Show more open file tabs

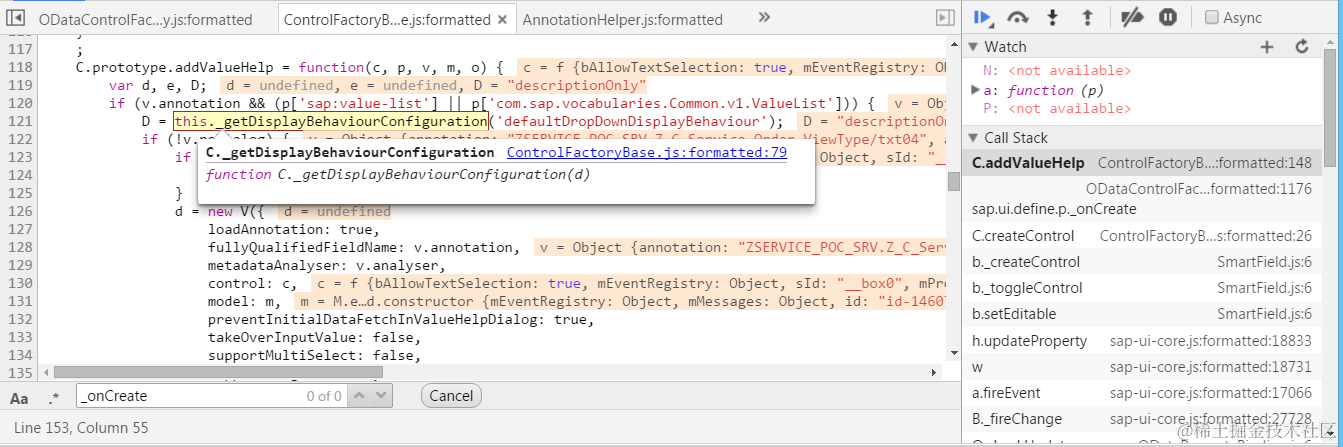pyautogui.click(x=765, y=17)
